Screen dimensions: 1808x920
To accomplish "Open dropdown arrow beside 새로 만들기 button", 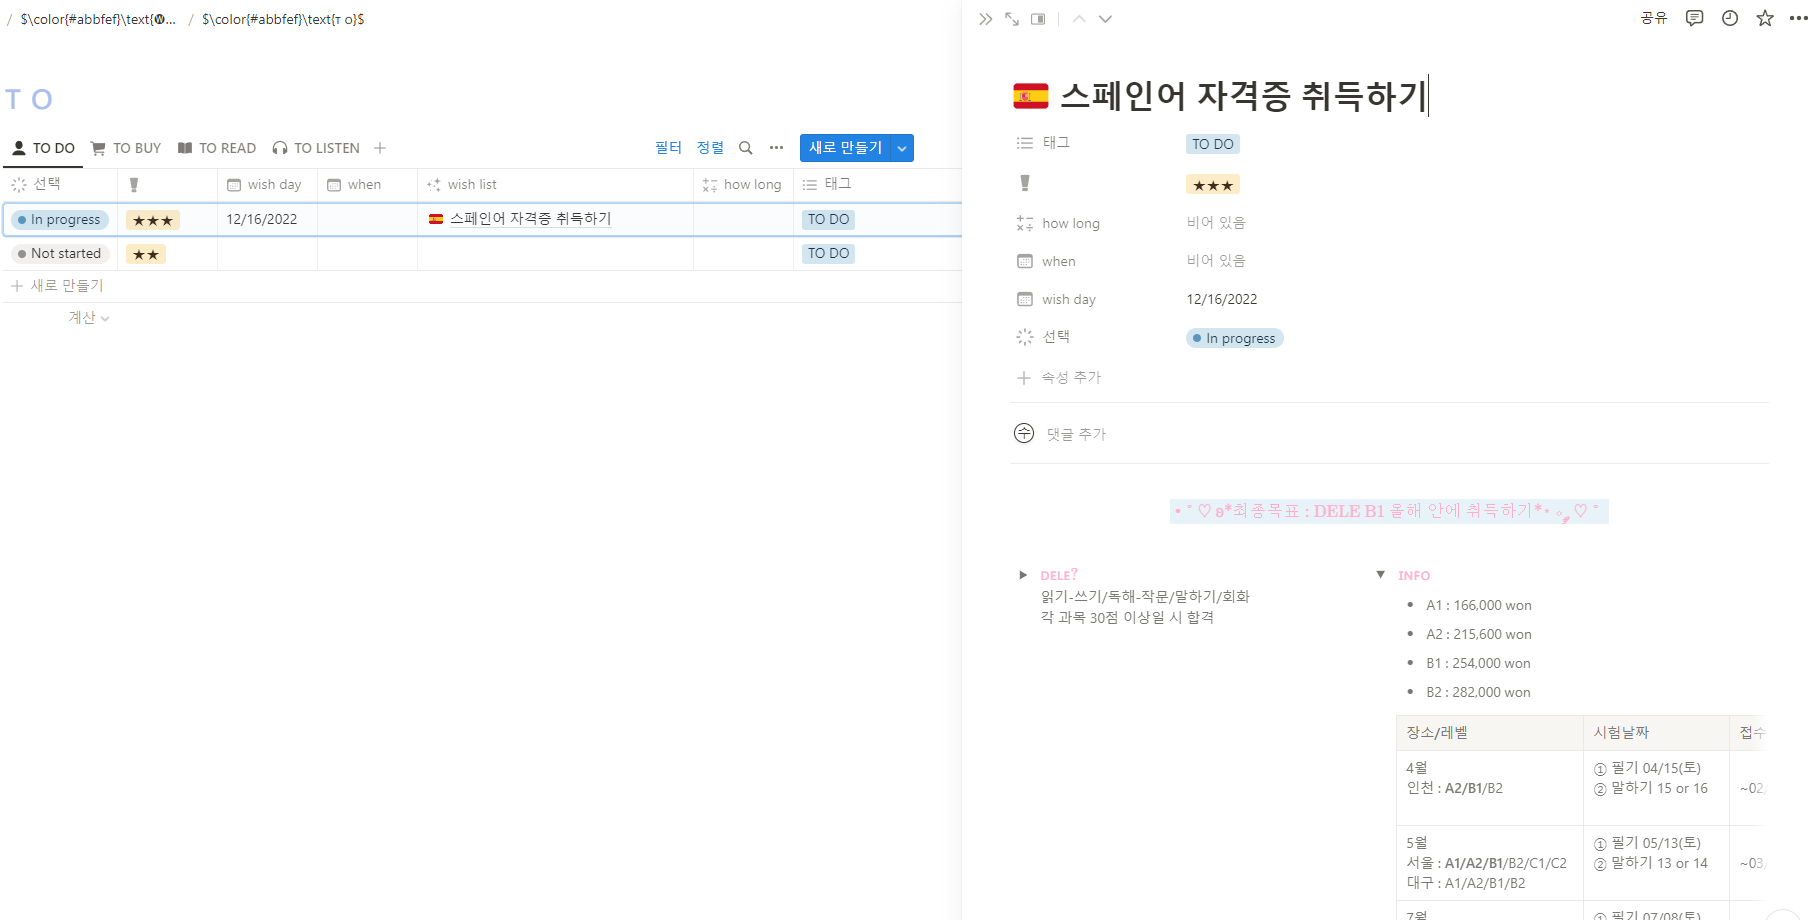I will (x=902, y=148).
